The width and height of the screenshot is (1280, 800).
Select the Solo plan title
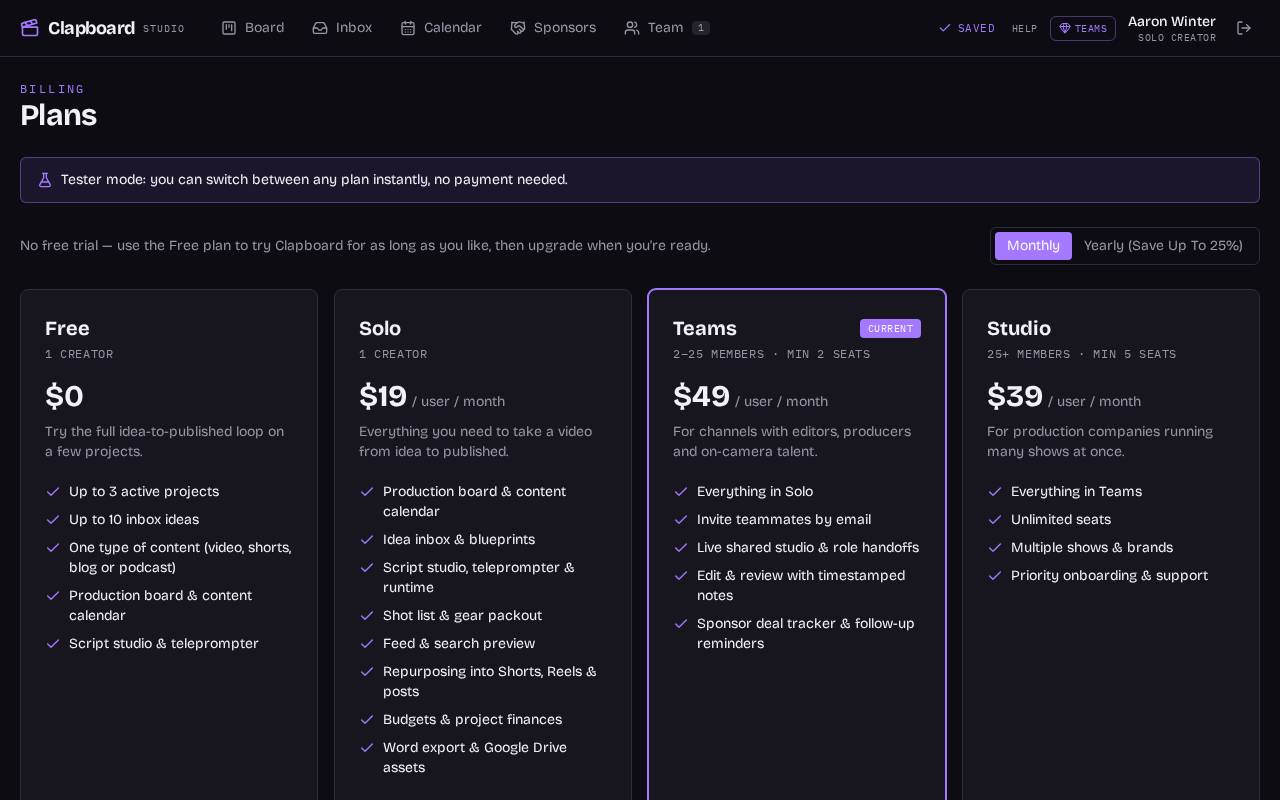click(380, 329)
